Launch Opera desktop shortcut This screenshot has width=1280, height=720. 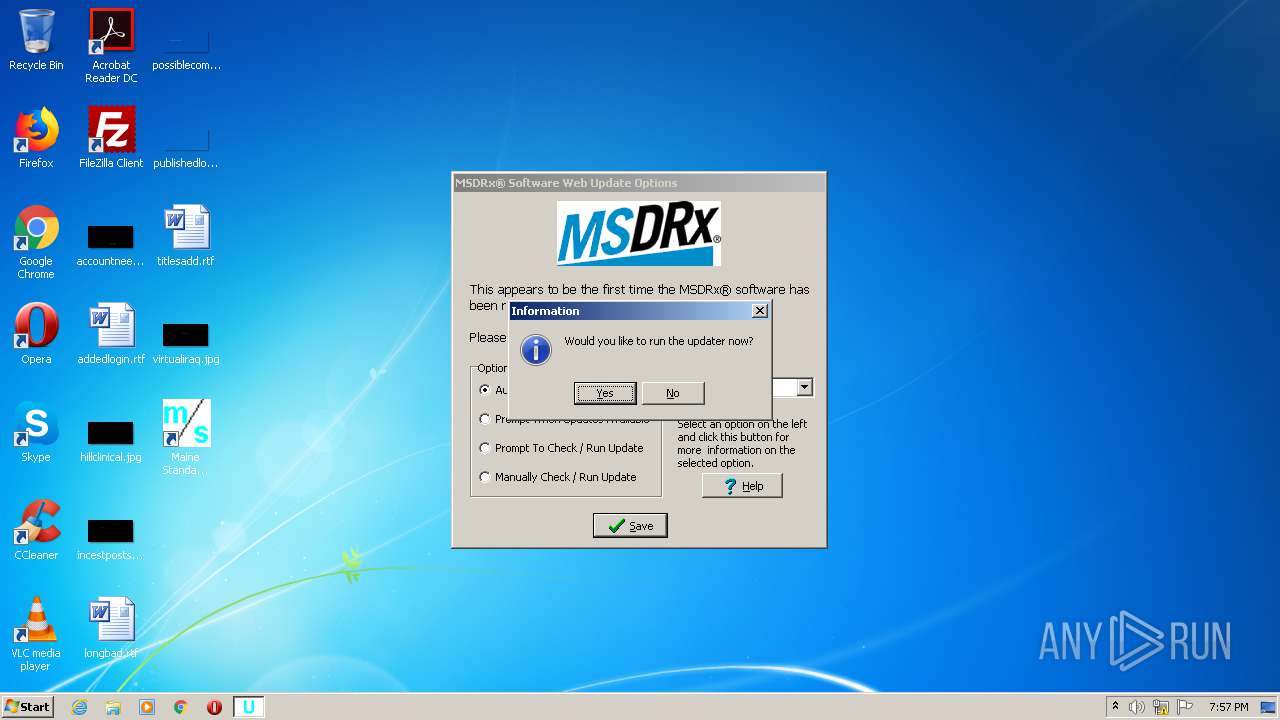pos(36,334)
